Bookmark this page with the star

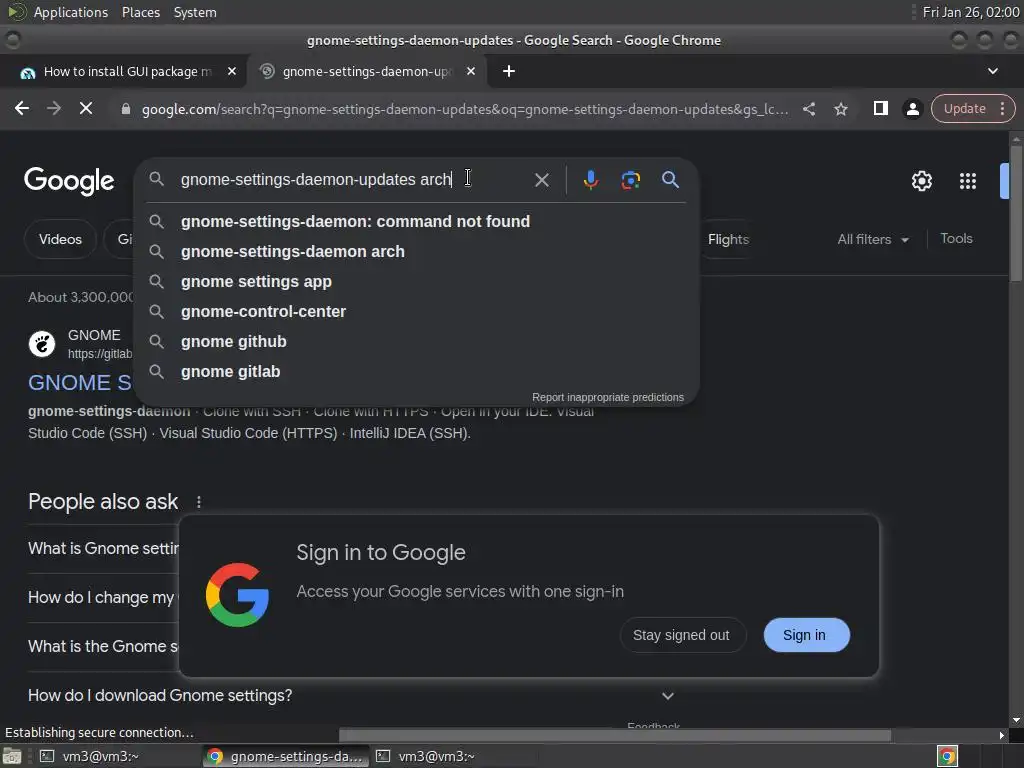[840, 109]
